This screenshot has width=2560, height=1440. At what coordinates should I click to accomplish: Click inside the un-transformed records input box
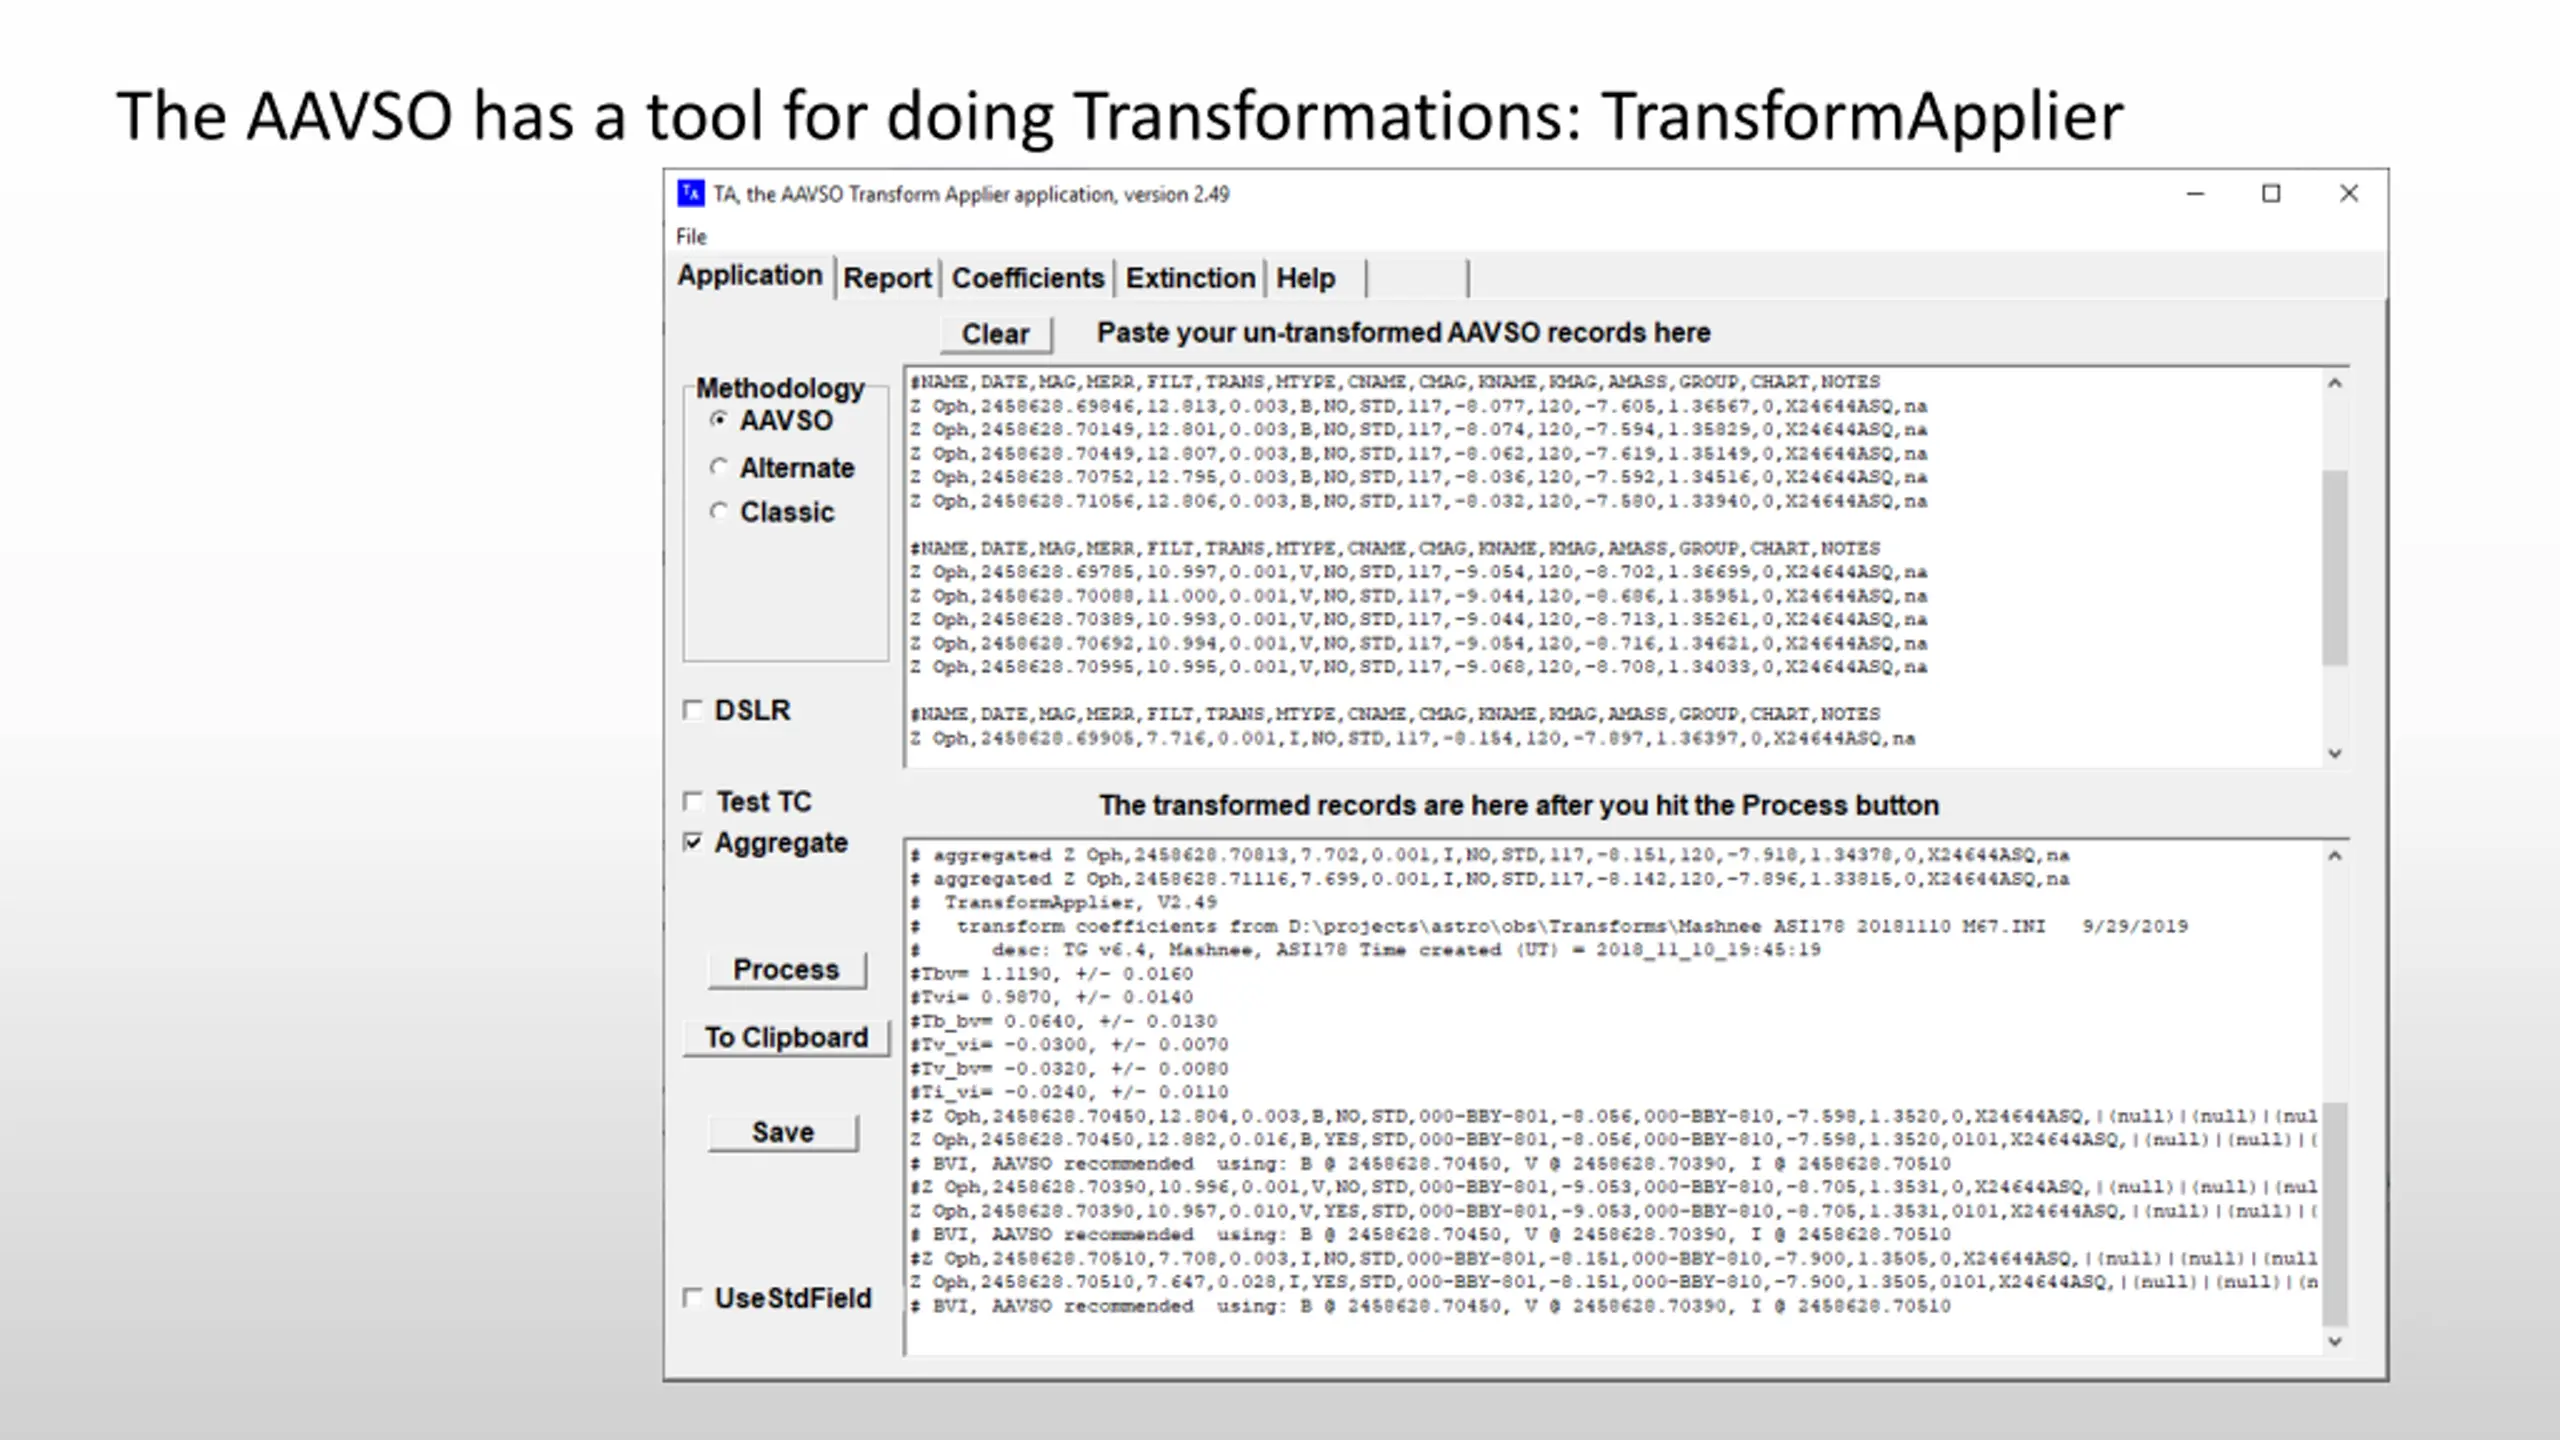(1612, 567)
